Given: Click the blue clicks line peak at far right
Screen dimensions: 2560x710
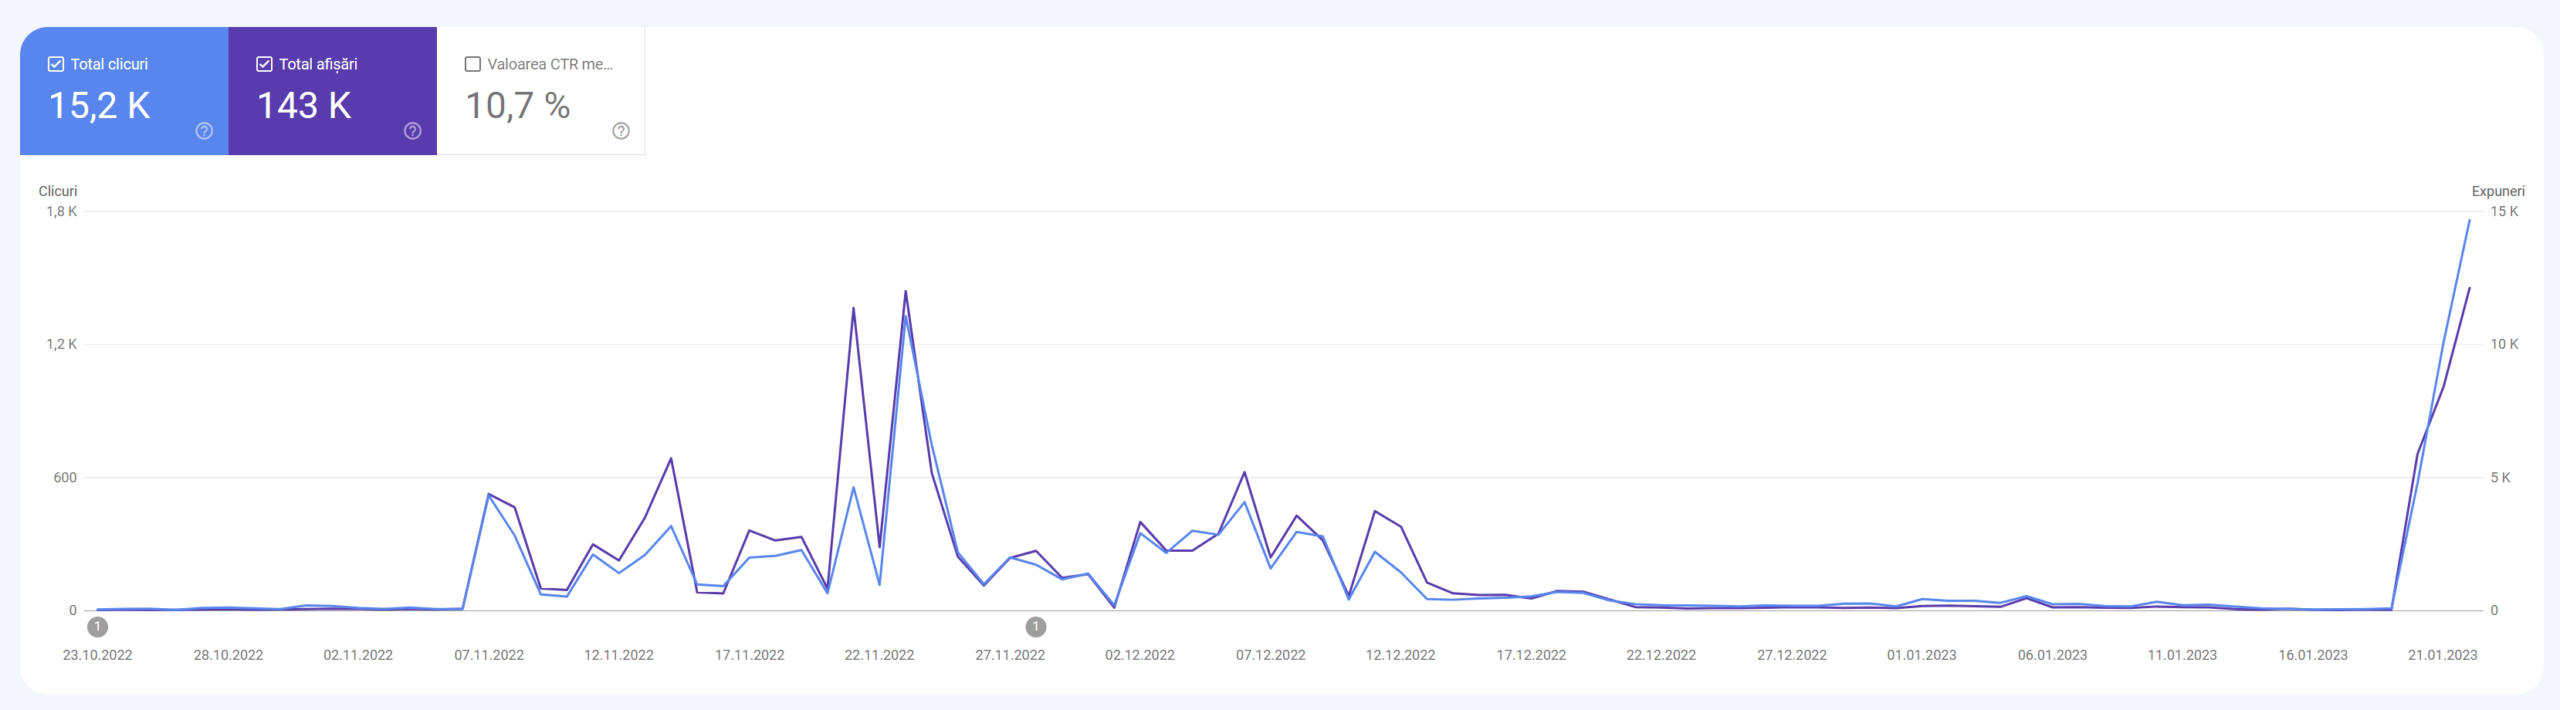Looking at the screenshot, I should pos(2469,221).
